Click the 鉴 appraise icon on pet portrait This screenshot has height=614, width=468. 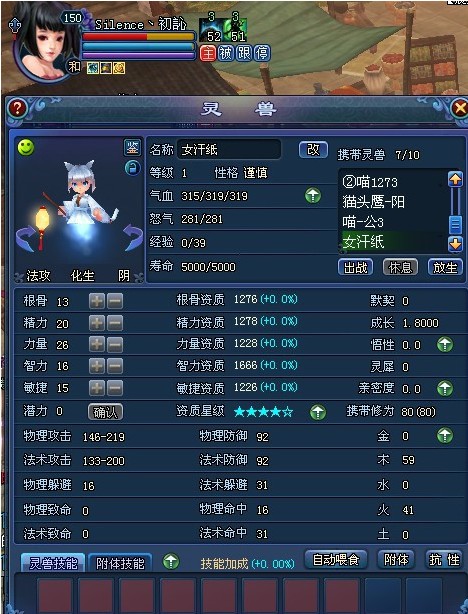pos(132,148)
